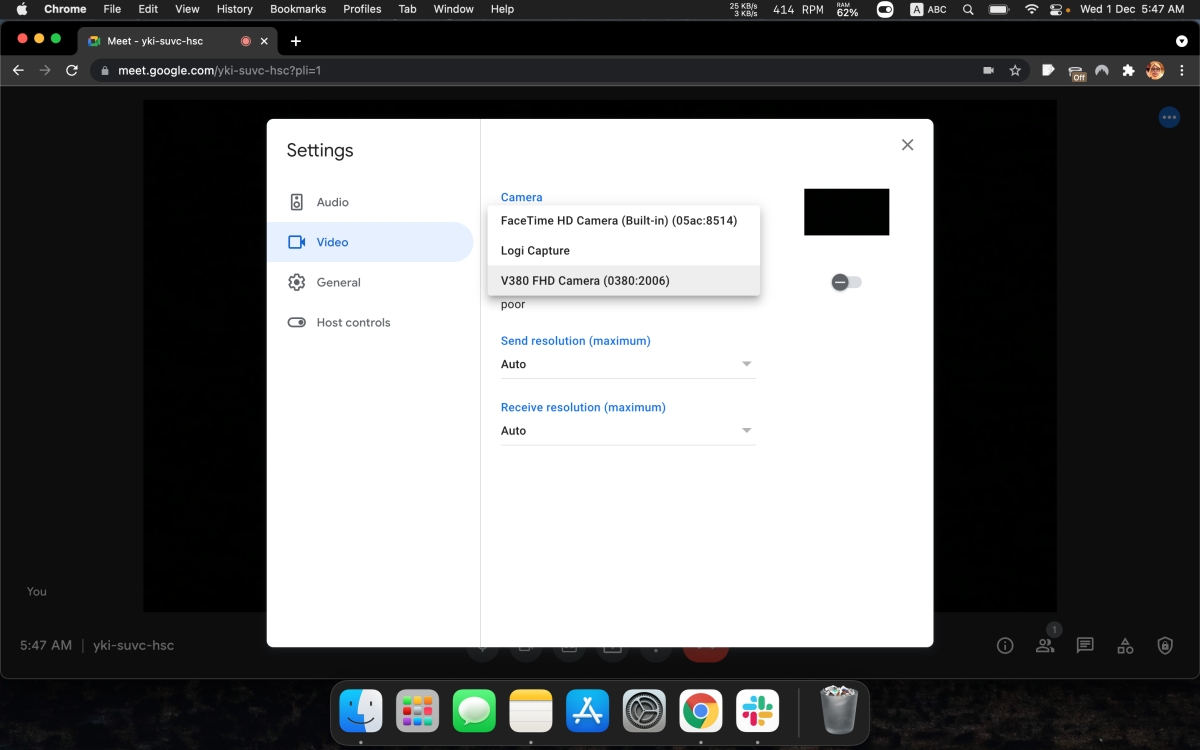Open the Activities shapes icon

coord(1125,646)
